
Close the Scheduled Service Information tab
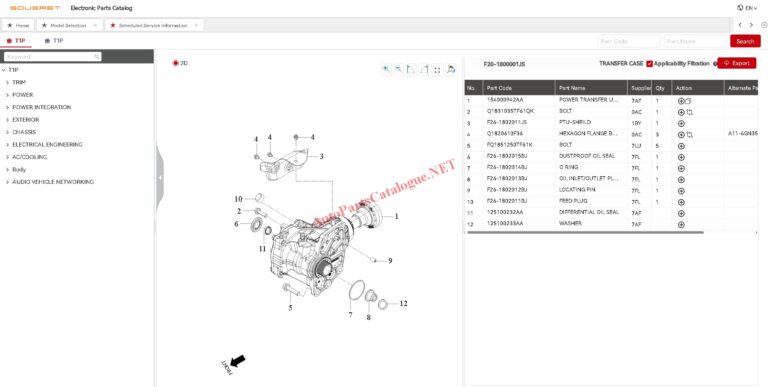(x=196, y=25)
